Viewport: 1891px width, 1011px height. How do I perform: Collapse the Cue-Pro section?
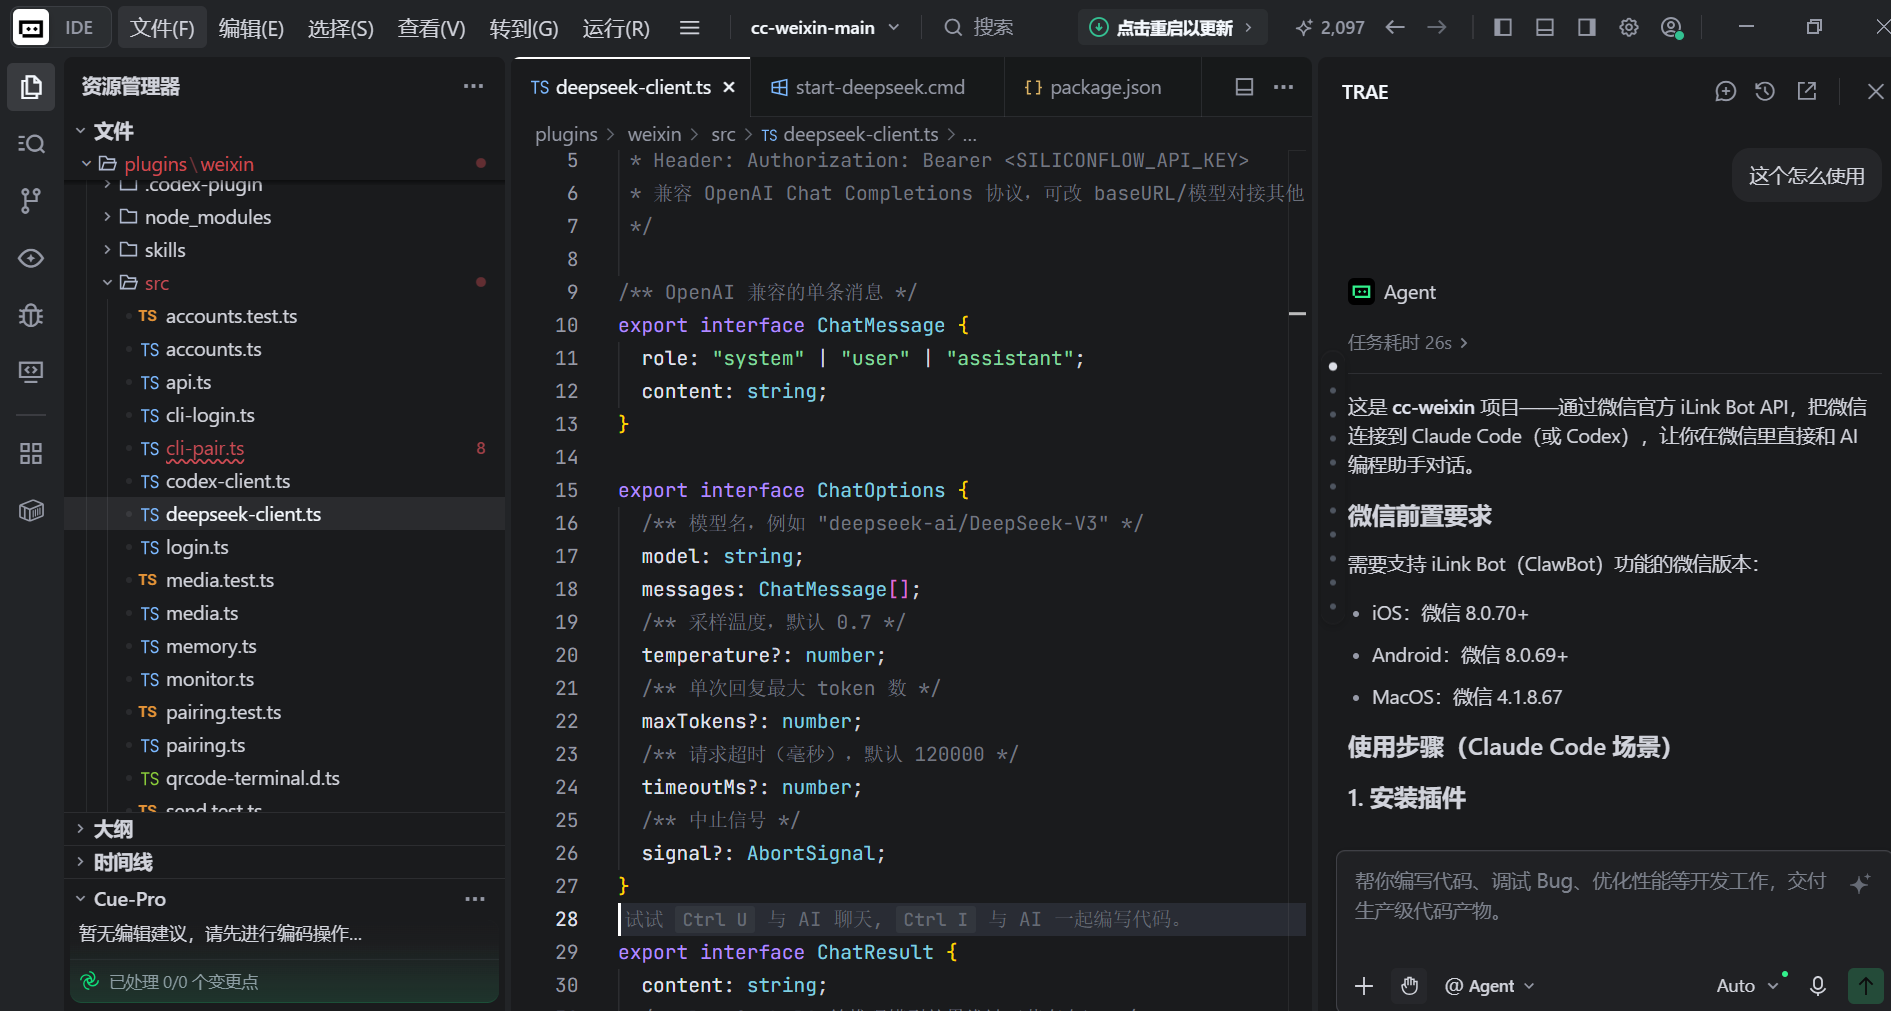tap(81, 899)
